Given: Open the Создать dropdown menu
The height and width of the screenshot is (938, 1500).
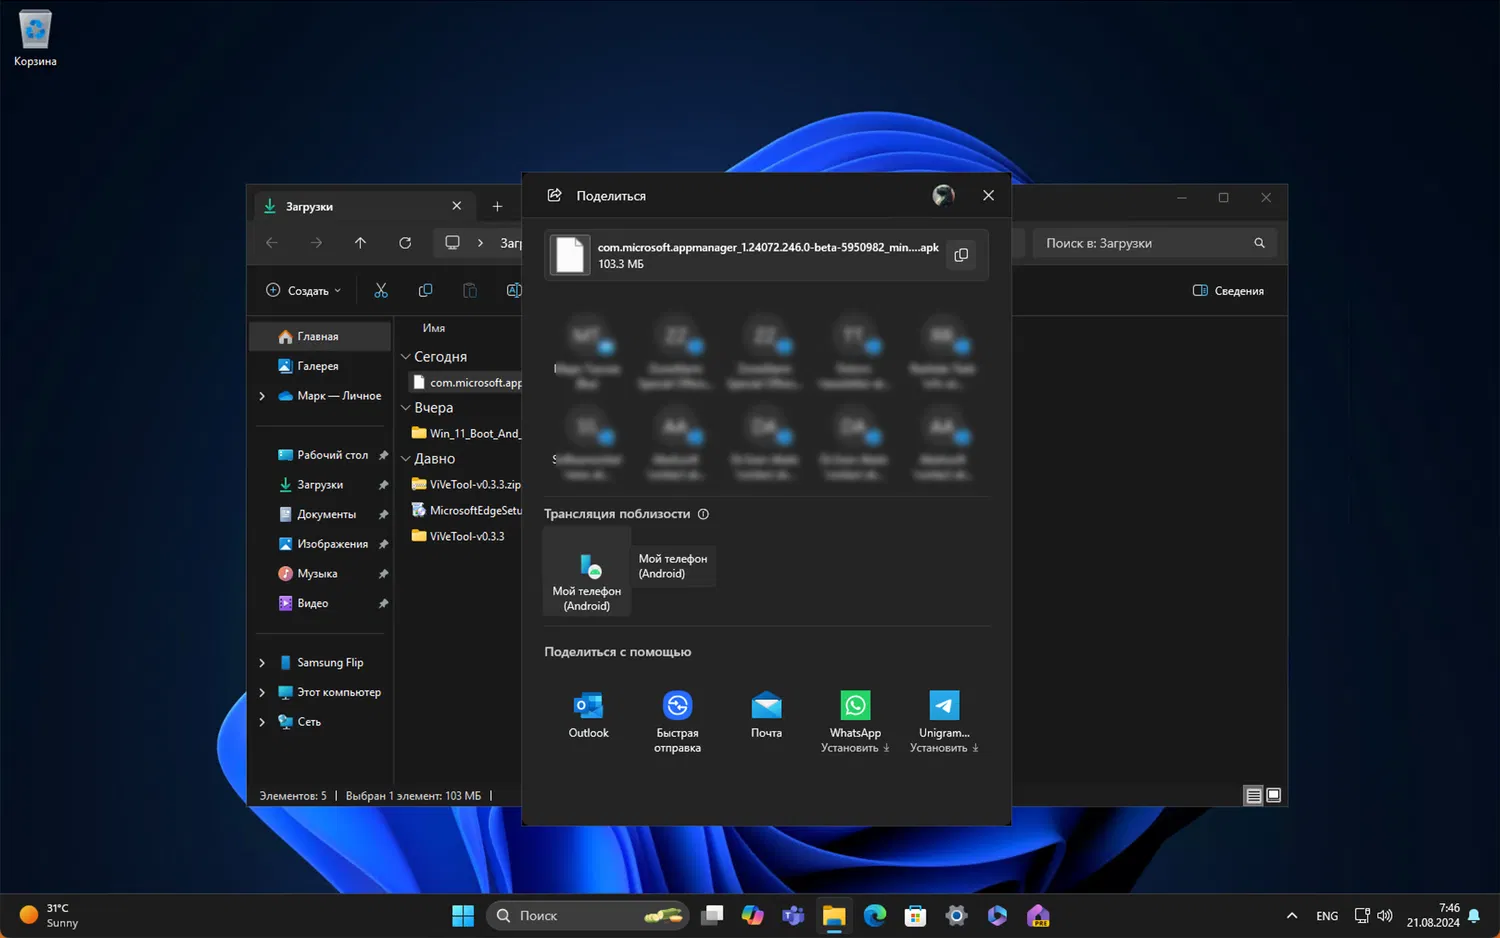Looking at the screenshot, I should click(303, 291).
